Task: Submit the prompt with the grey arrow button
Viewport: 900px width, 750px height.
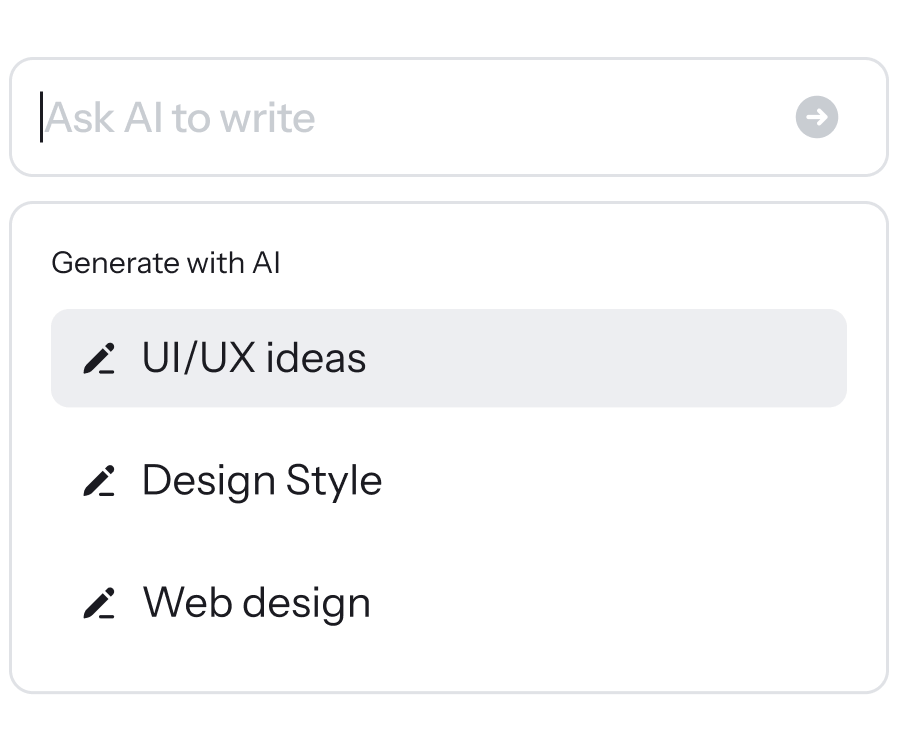Action: [817, 117]
